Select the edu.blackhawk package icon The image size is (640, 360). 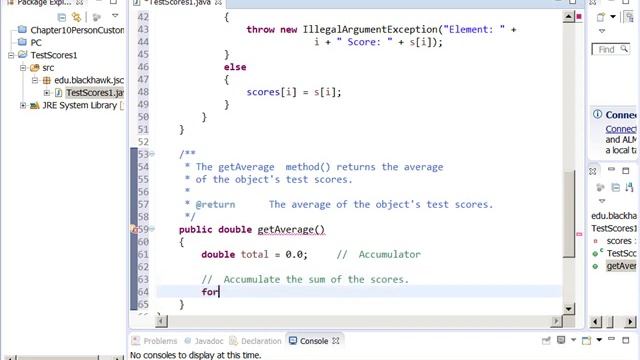tap(47, 80)
